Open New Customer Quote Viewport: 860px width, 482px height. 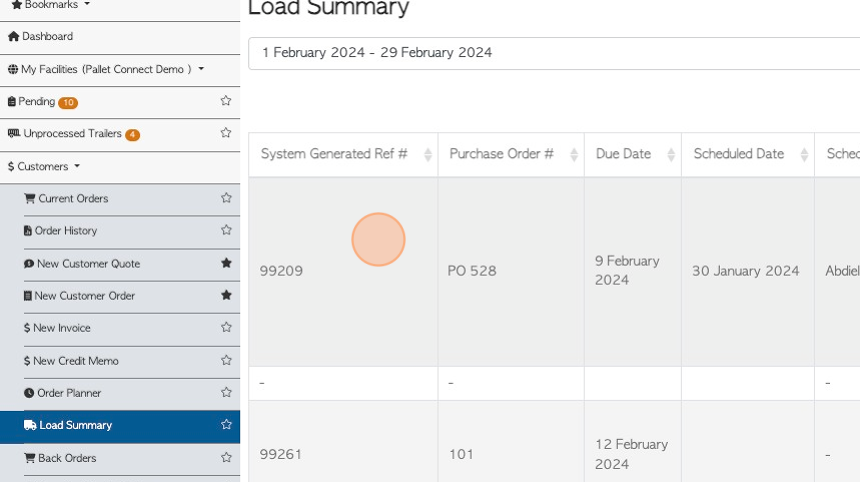[82, 264]
